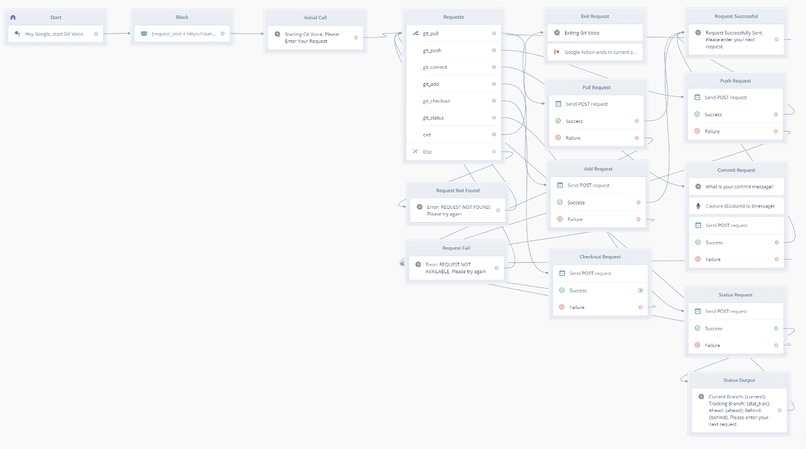Image resolution: width=806 pixels, height=449 pixels.
Task: Select the git_status choice row
Action: [x=453, y=117]
